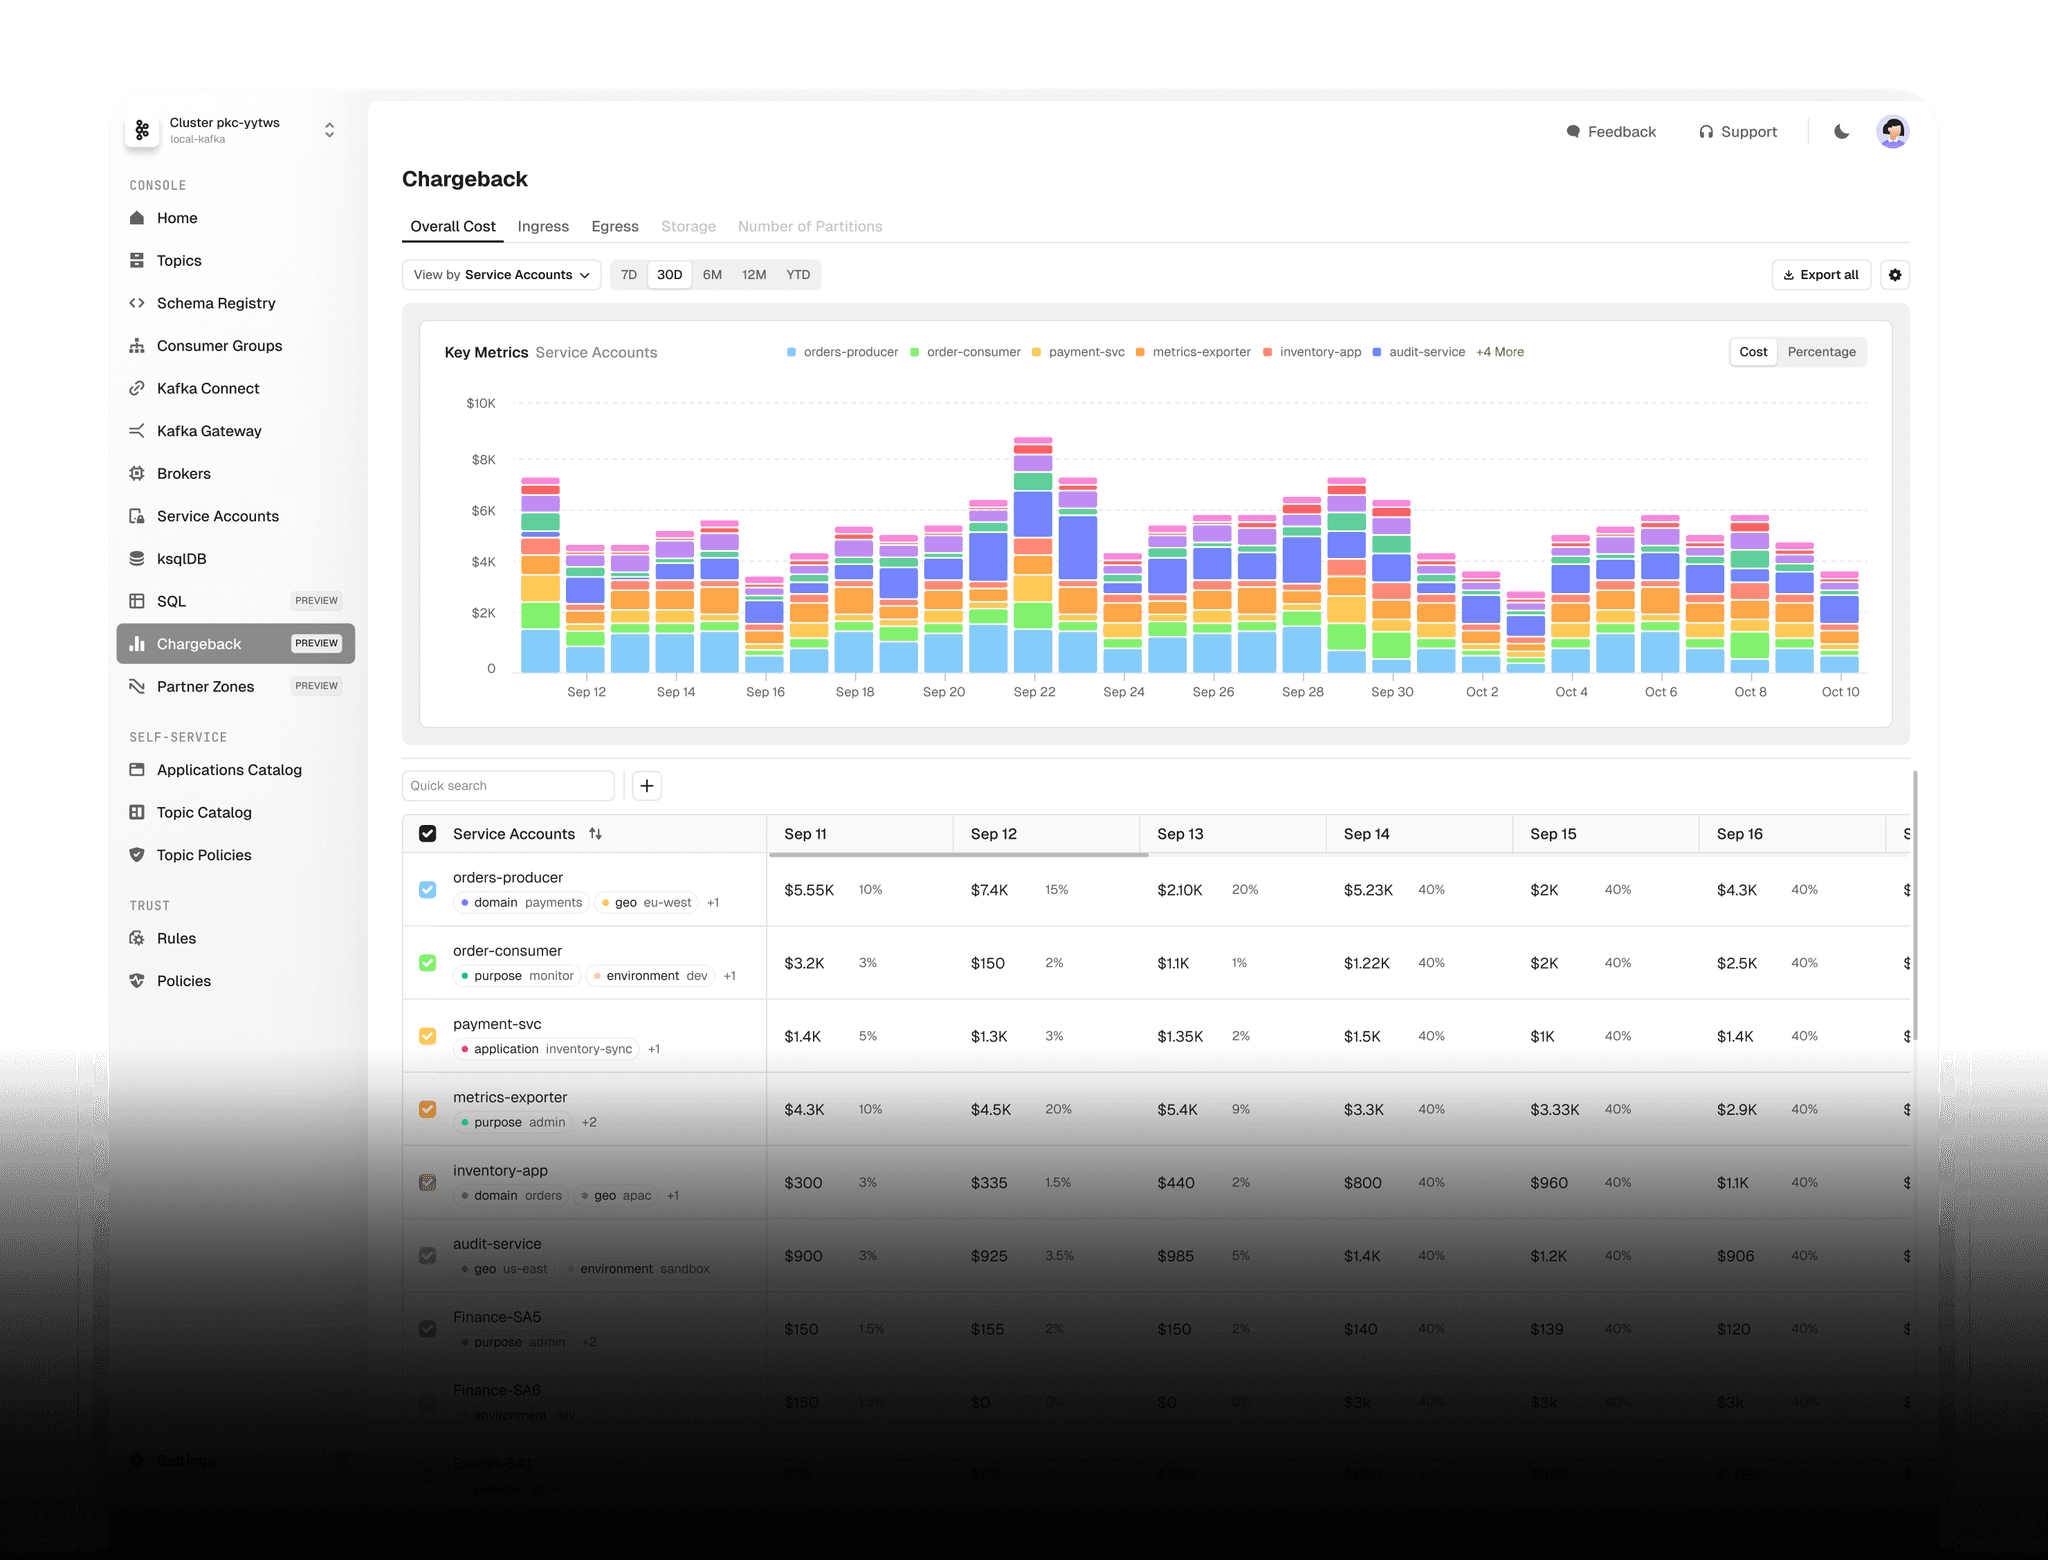Open ksqlDB database icon
This screenshot has height=1560, width=2048.
point(137,558)
